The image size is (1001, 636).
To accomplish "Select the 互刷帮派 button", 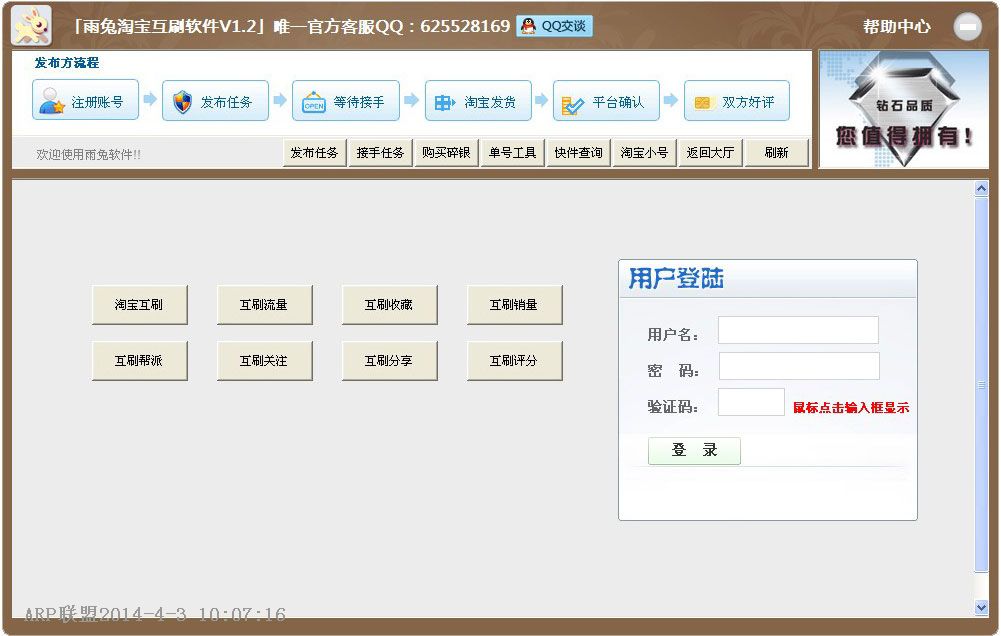I will (139, 361).
